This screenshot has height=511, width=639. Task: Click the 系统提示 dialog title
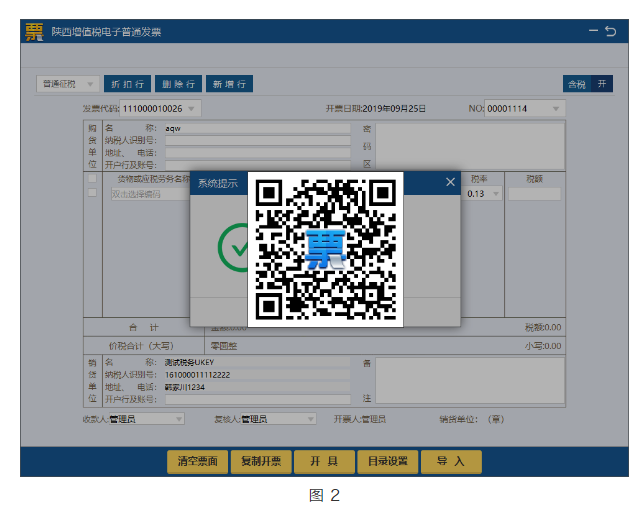tap(218, 183)
